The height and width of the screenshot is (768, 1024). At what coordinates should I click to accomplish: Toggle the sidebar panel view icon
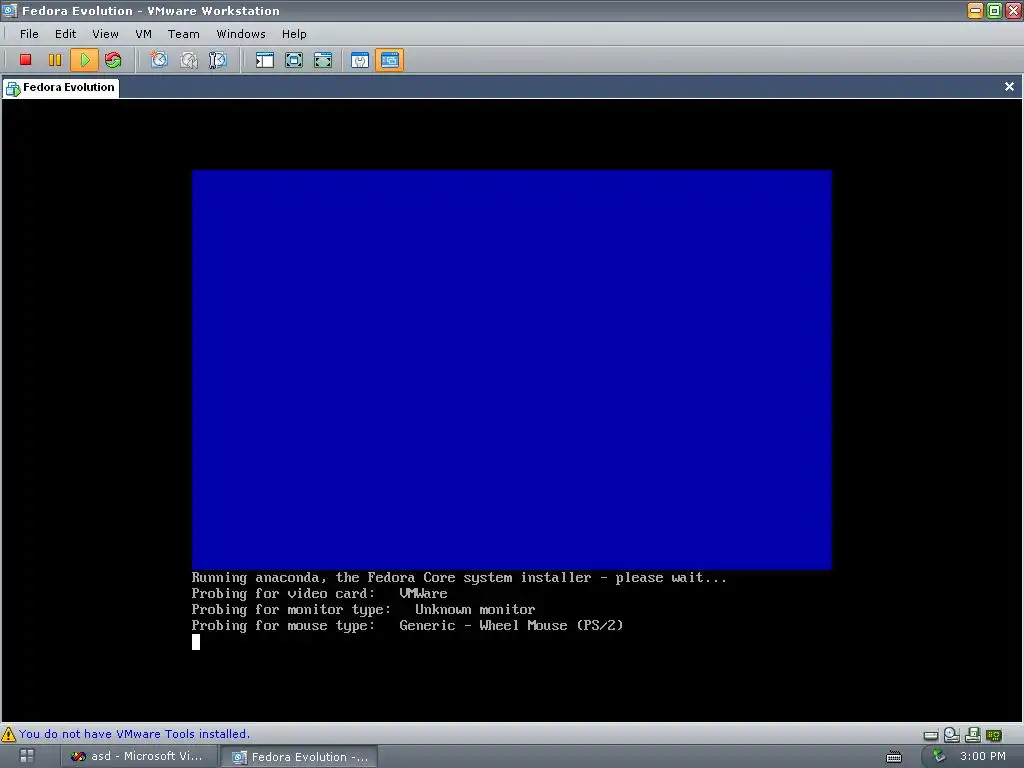coord(264,60)
